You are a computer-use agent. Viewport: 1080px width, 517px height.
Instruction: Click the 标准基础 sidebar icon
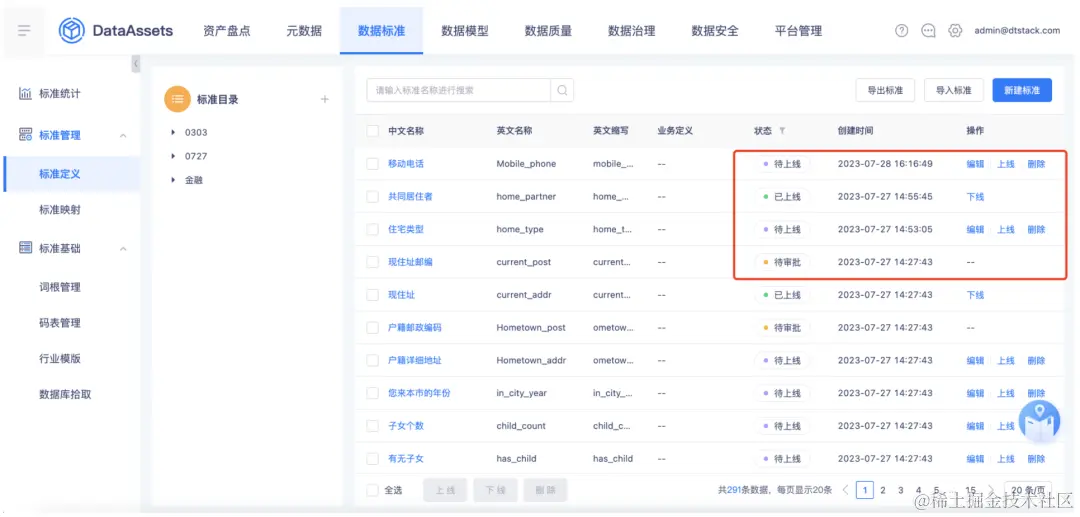pyautogui.click(x=25, y=248)
